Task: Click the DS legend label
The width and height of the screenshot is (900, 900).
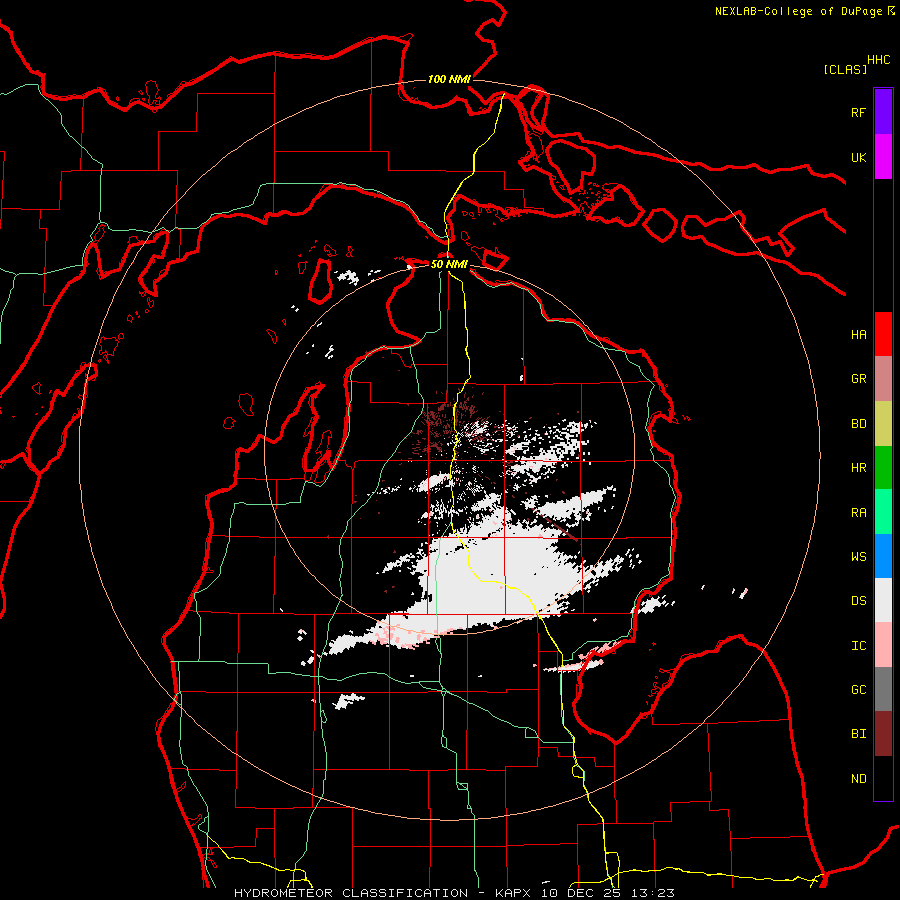Action: pyautogui.click(x=858, y=601)
